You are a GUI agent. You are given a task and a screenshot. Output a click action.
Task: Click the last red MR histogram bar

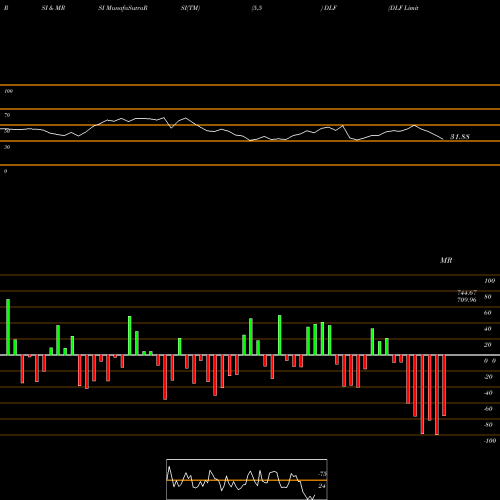pyautogui.click(x=444, y=385)
